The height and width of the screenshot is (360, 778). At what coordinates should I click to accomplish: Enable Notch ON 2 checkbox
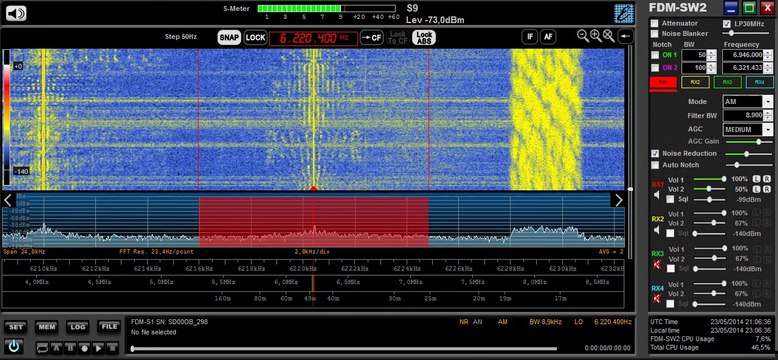(x=655, y=67)
